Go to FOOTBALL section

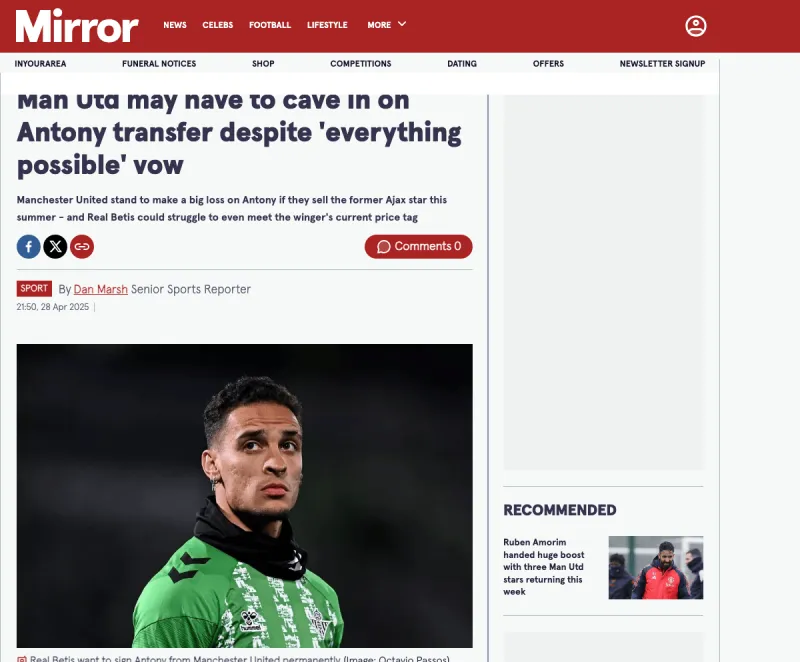point(270,25)
